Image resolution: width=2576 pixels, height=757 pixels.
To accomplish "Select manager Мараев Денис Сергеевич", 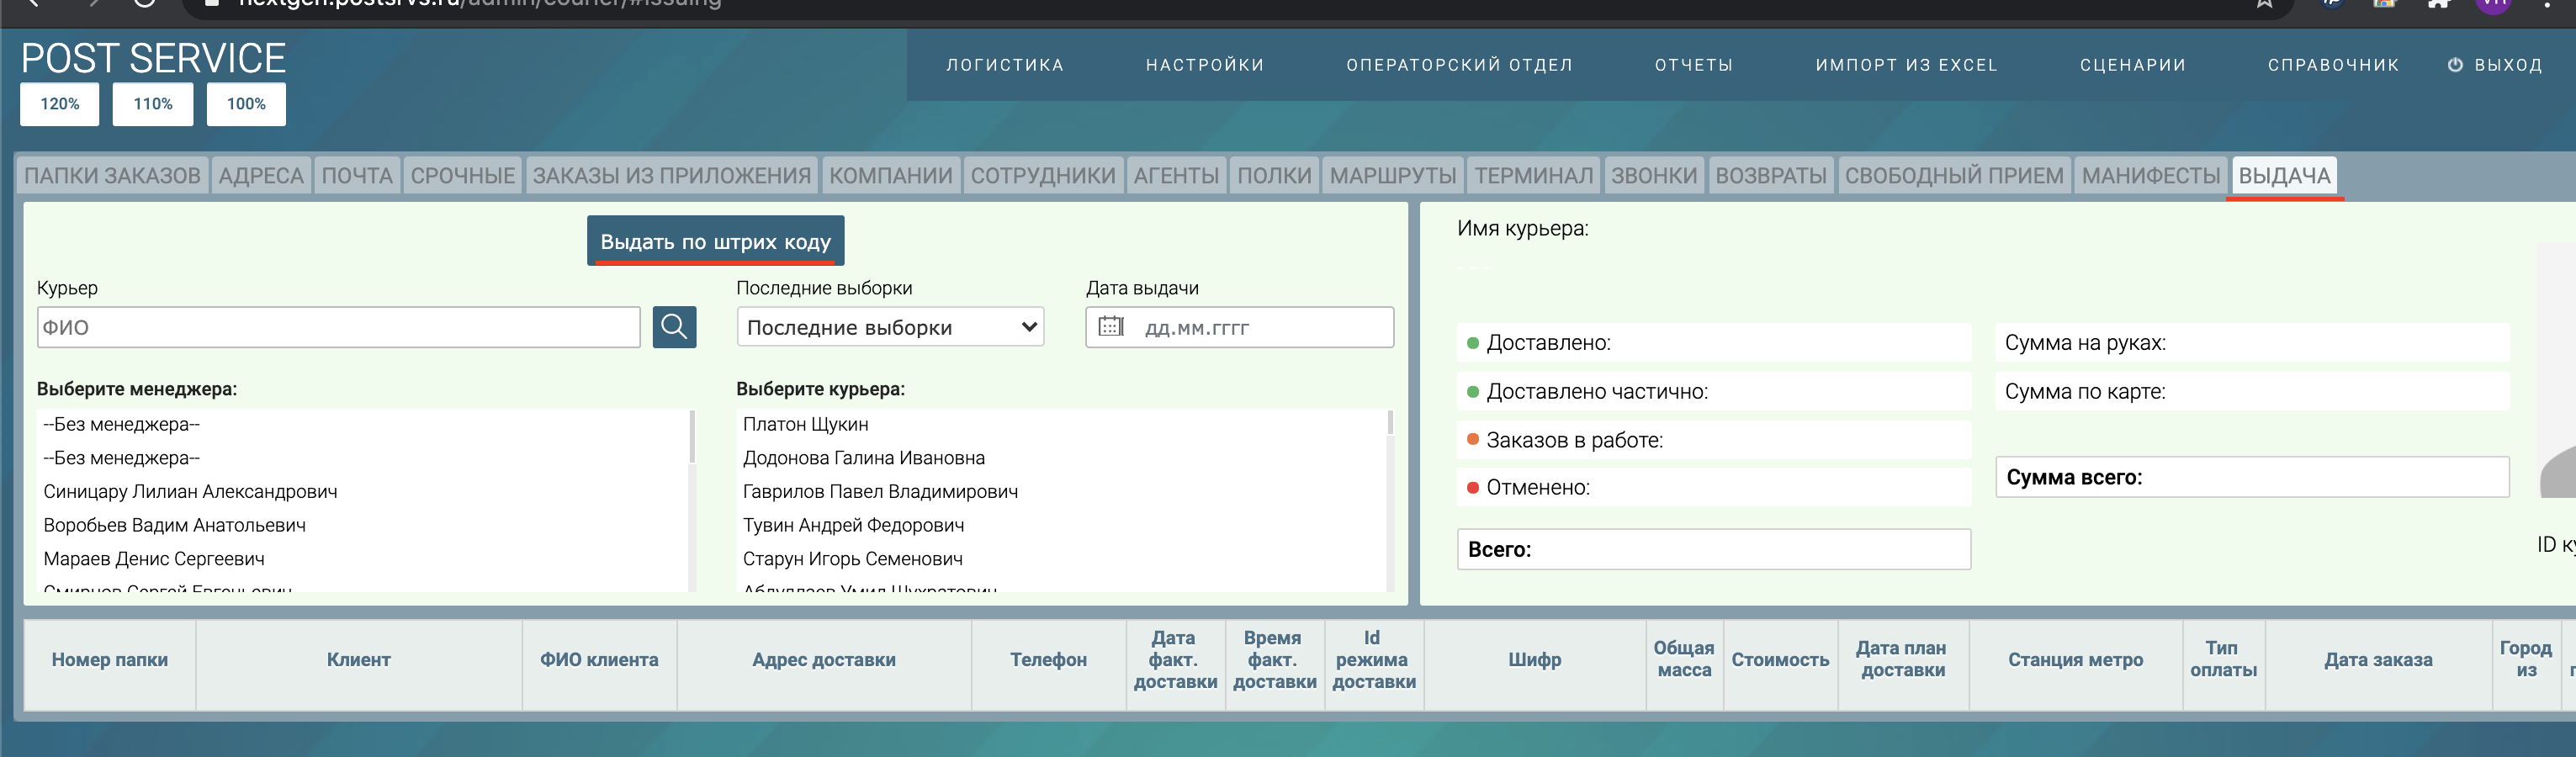I will (154, 559).
